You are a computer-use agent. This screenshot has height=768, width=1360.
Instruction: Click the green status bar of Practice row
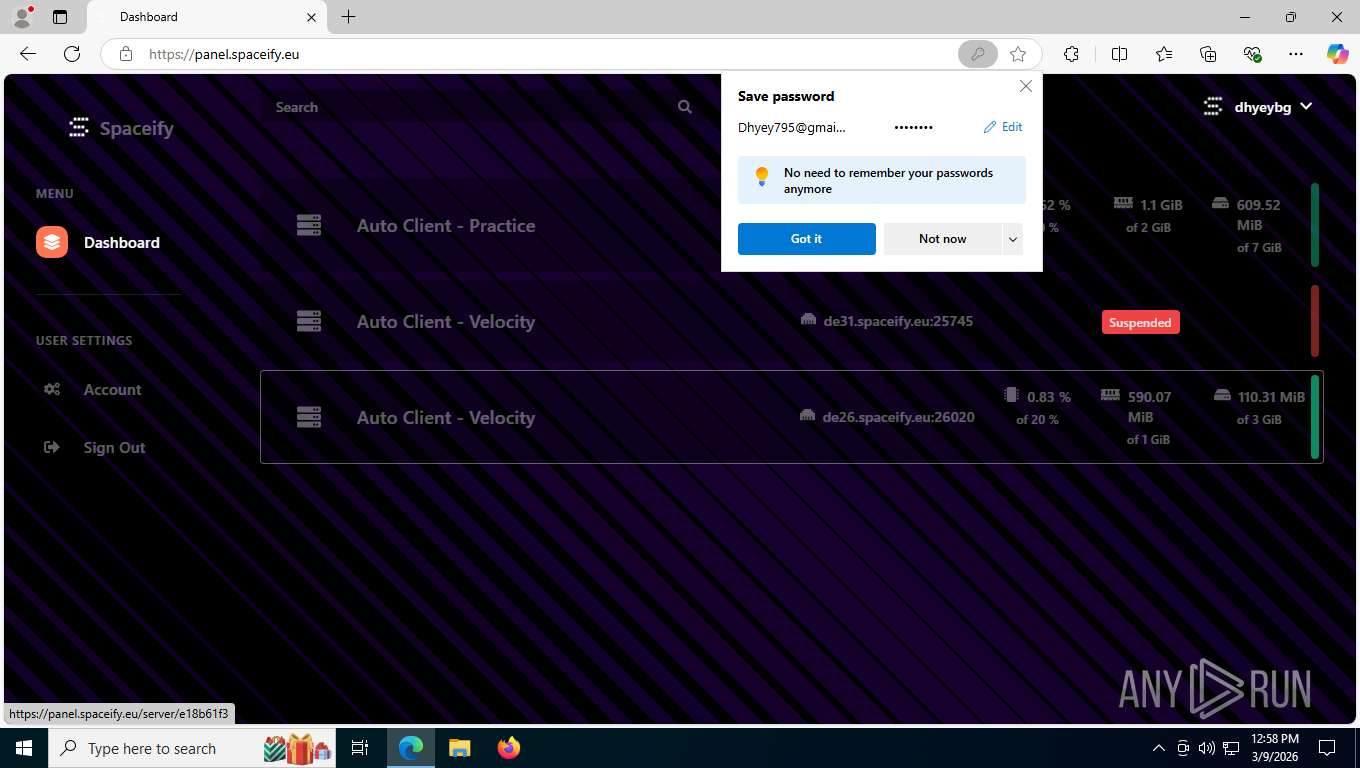point(1314,225)
